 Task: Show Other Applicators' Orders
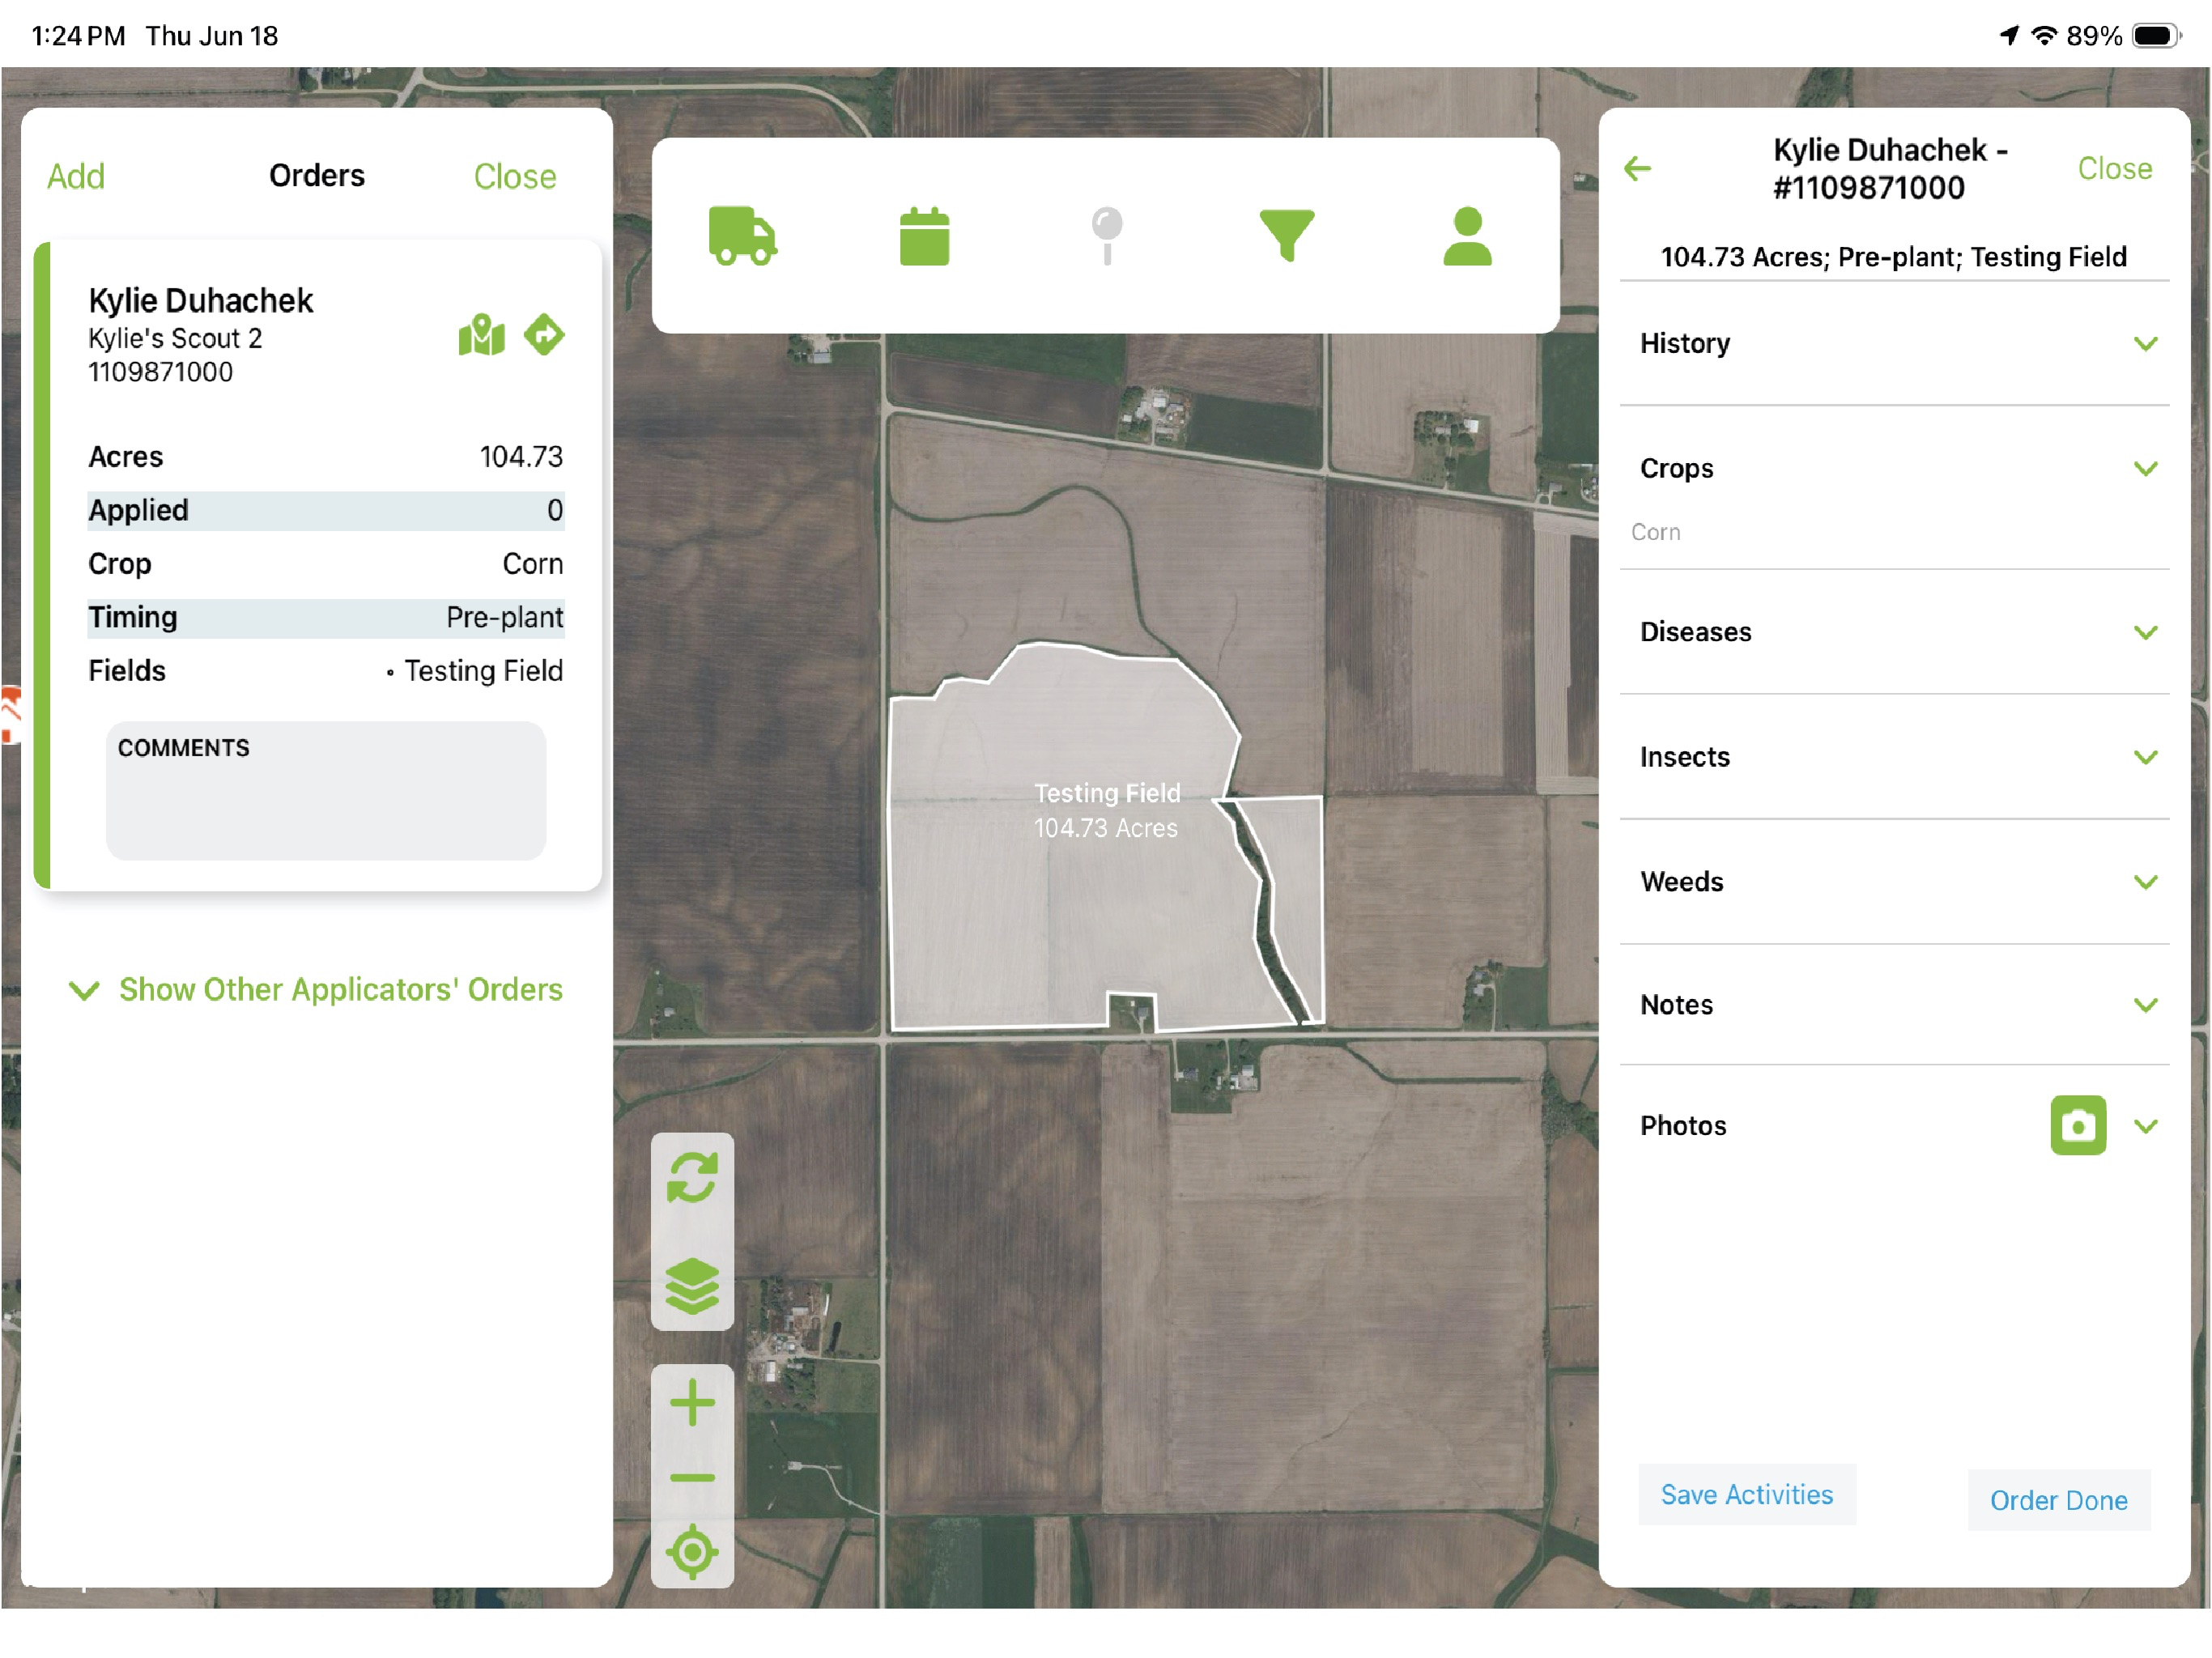pos(316,990)
